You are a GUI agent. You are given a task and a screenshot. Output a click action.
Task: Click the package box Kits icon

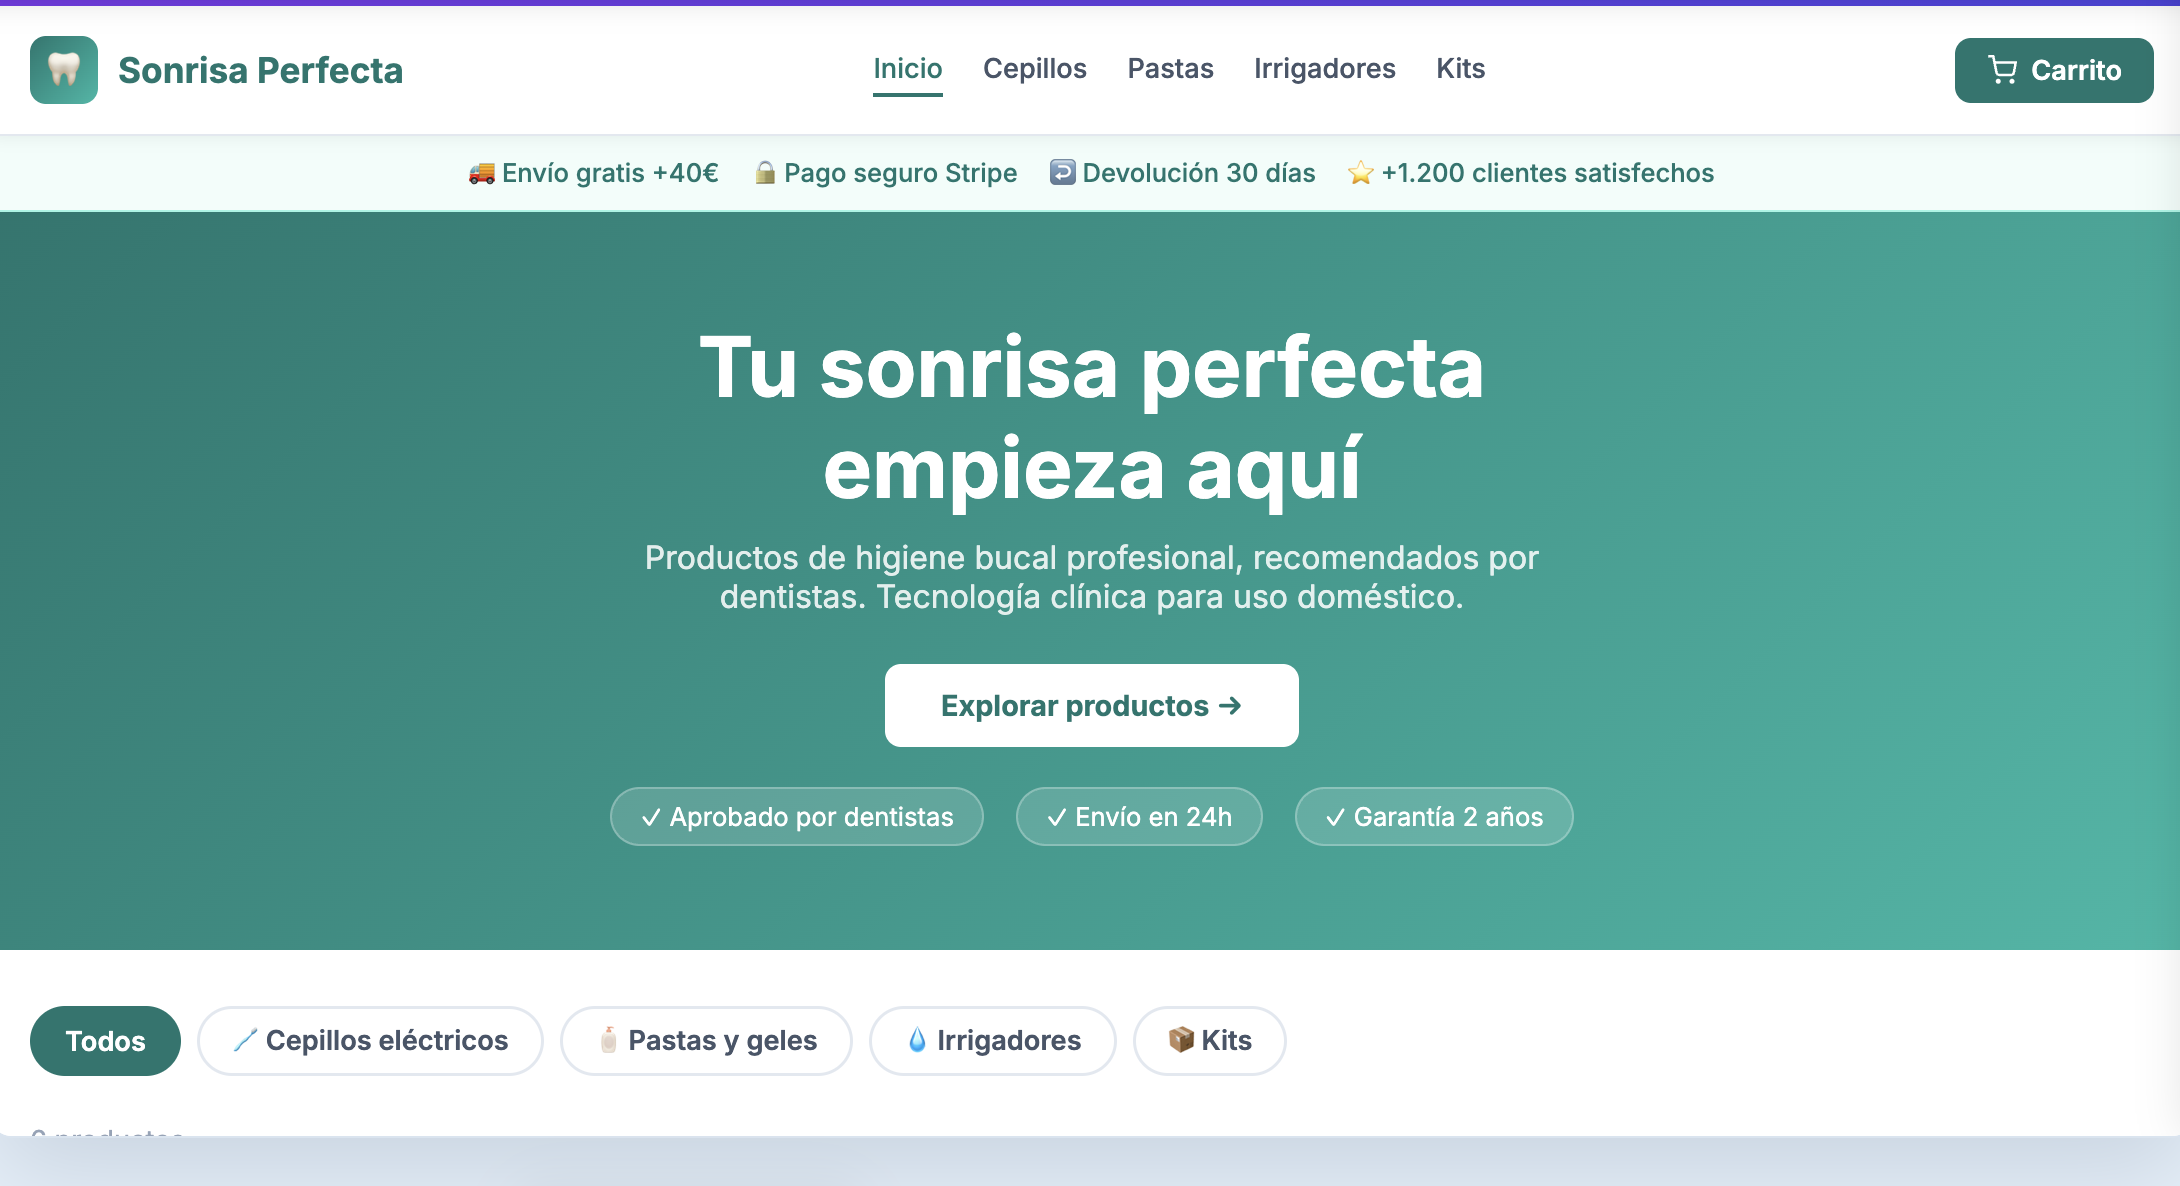tap(1181, 1040)
